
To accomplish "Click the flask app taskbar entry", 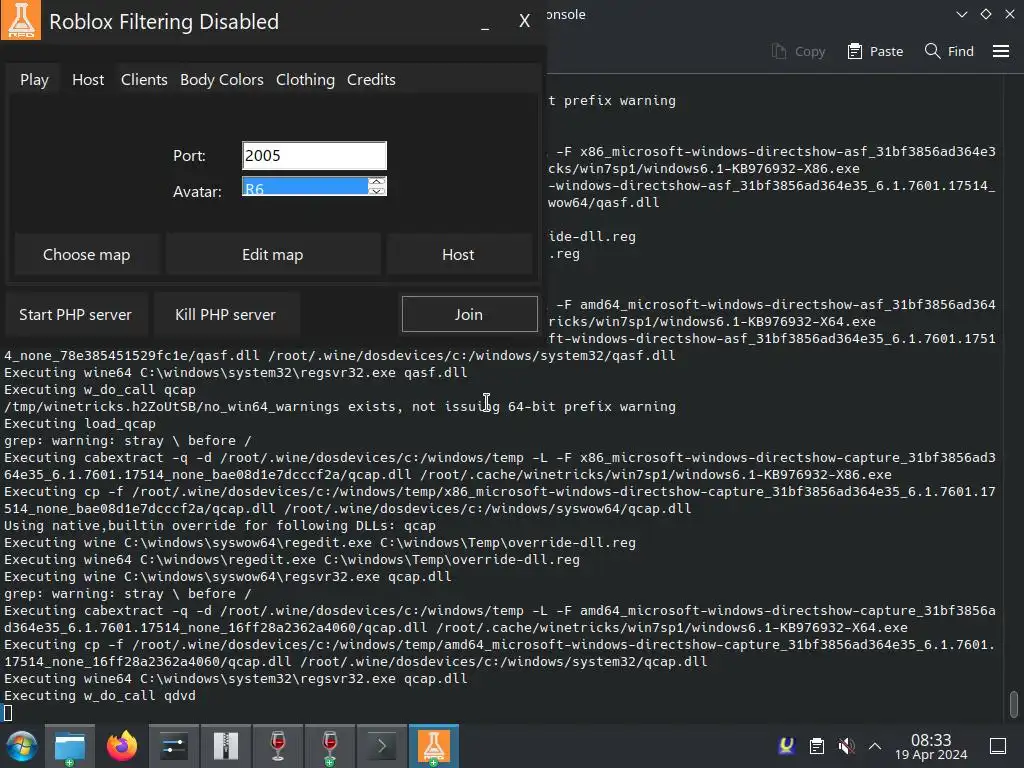I will 434,746.
